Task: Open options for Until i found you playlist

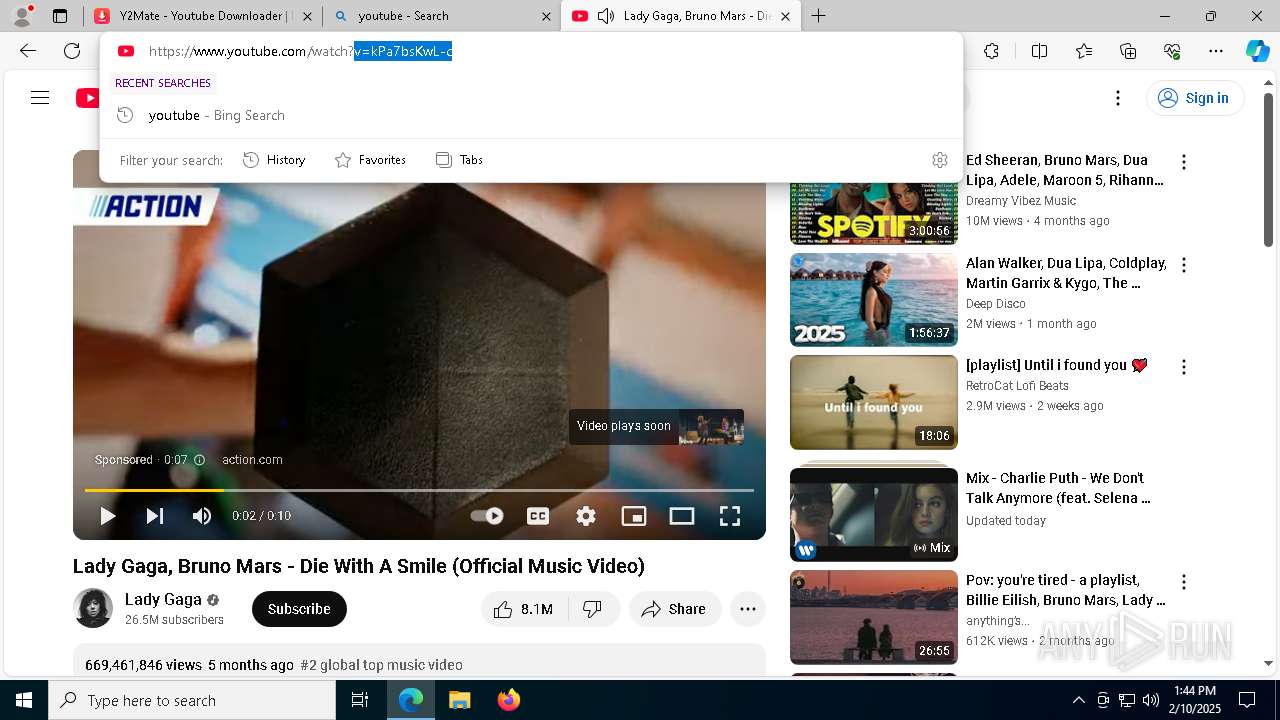Action: pos(1184,367)
